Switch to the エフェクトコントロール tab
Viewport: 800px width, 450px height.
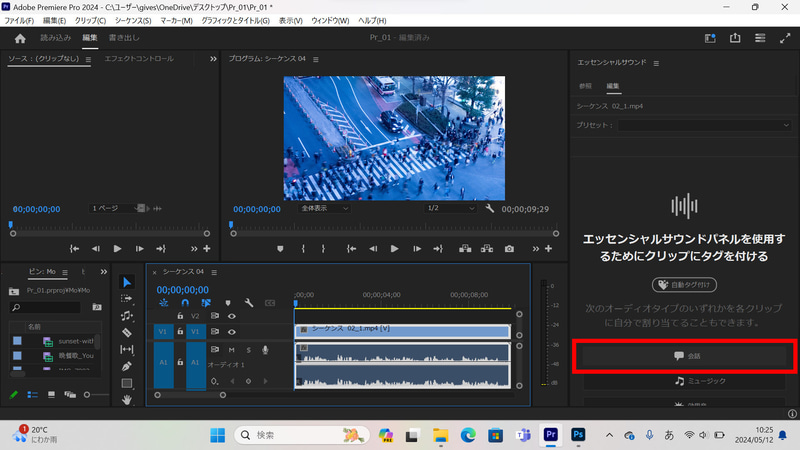click(139, 59)
